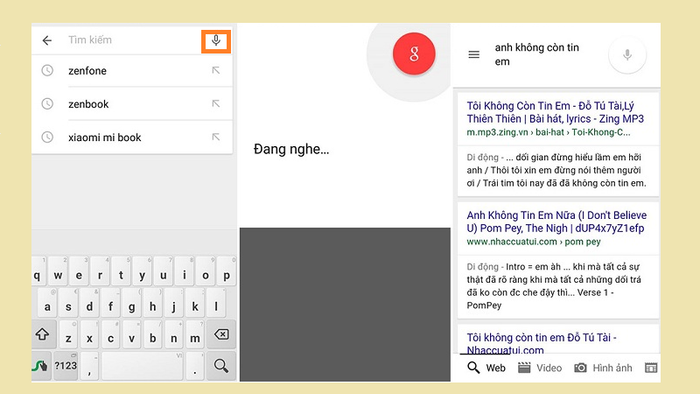Tap the g key on keyboard
This screenshot has height=394, width=700.
tap(132, 303)
